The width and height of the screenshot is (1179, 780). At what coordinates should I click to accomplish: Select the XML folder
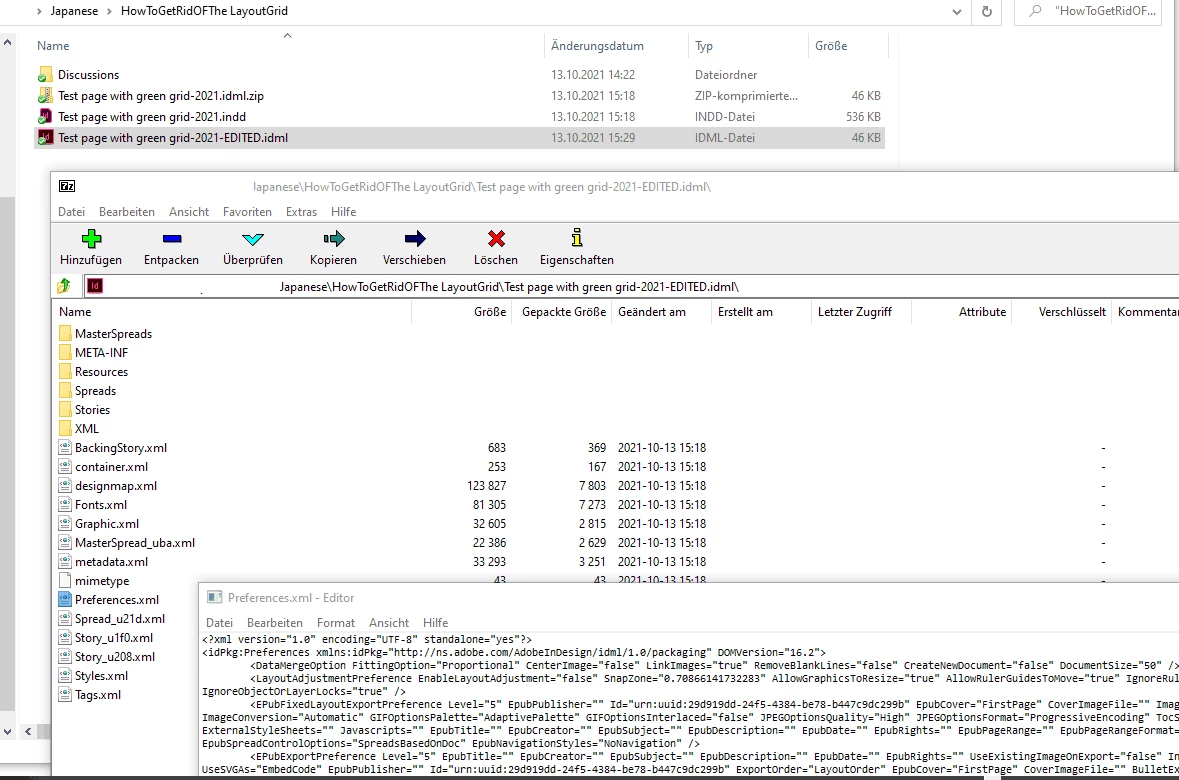tap(86, 428)
